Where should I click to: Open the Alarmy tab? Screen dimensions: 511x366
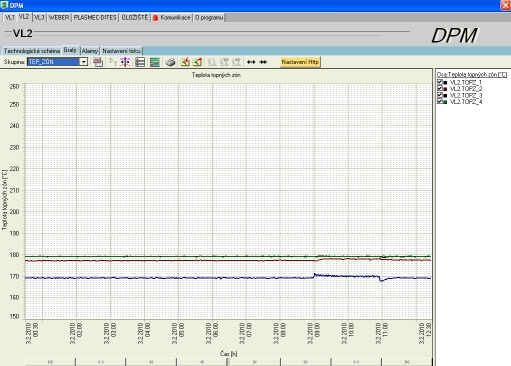(x=90, y=51)
